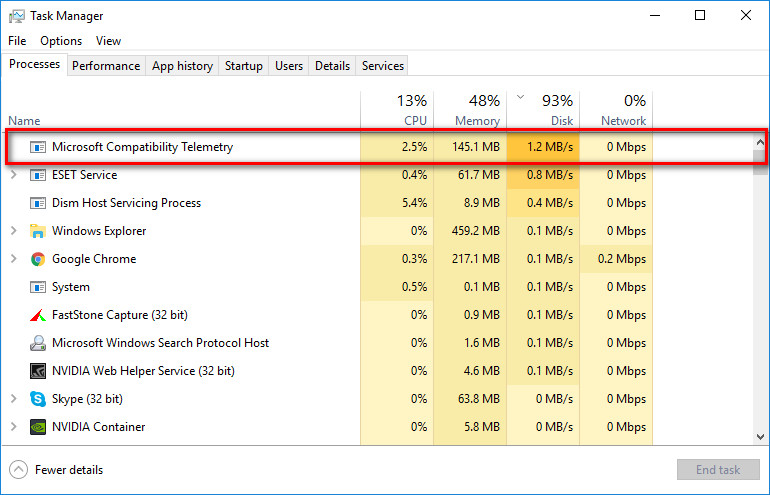
Task: Click the Fewer details link text
Action: (x=69, y=470)
